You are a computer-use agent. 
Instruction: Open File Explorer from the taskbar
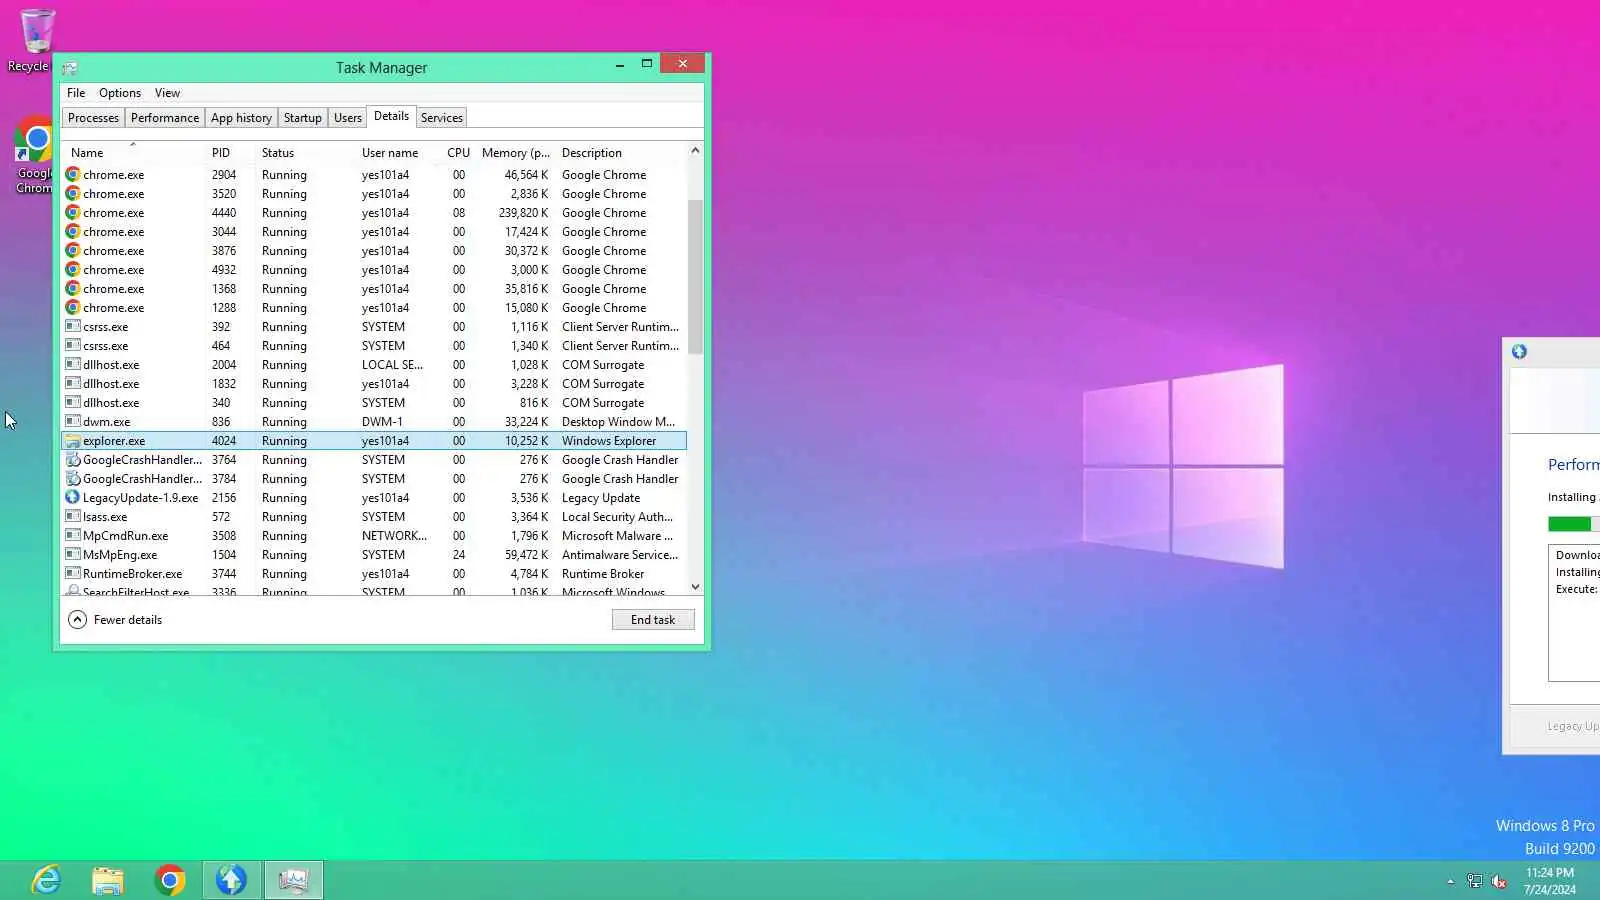tap(108, 880)
